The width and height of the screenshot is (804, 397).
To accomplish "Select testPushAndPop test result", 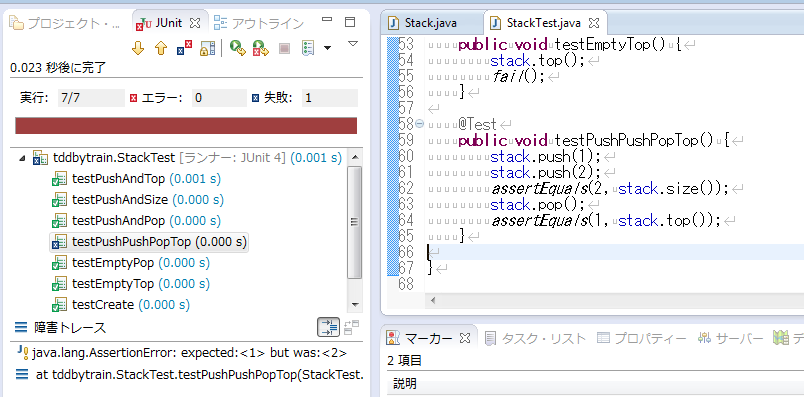I will coord(136,221).
